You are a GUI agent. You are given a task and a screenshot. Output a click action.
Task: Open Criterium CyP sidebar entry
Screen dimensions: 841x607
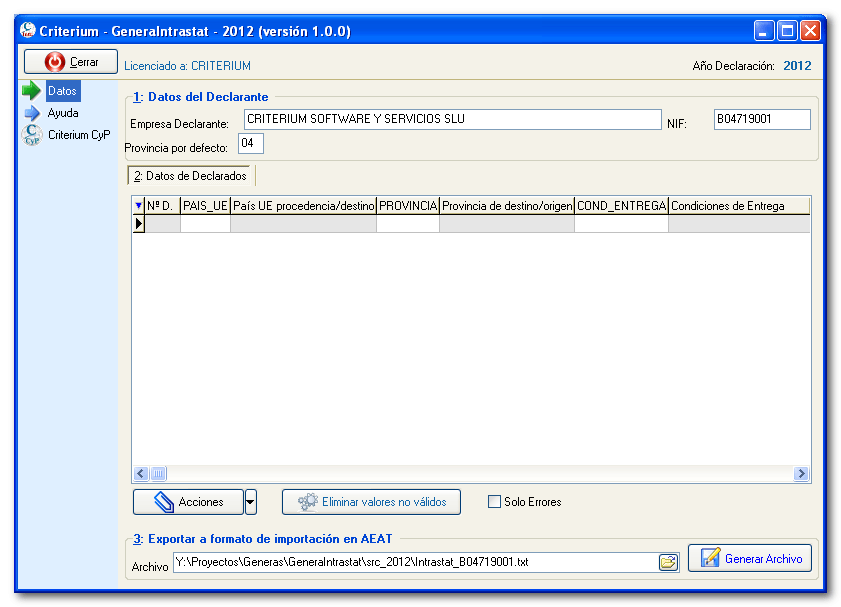point(79,135)
